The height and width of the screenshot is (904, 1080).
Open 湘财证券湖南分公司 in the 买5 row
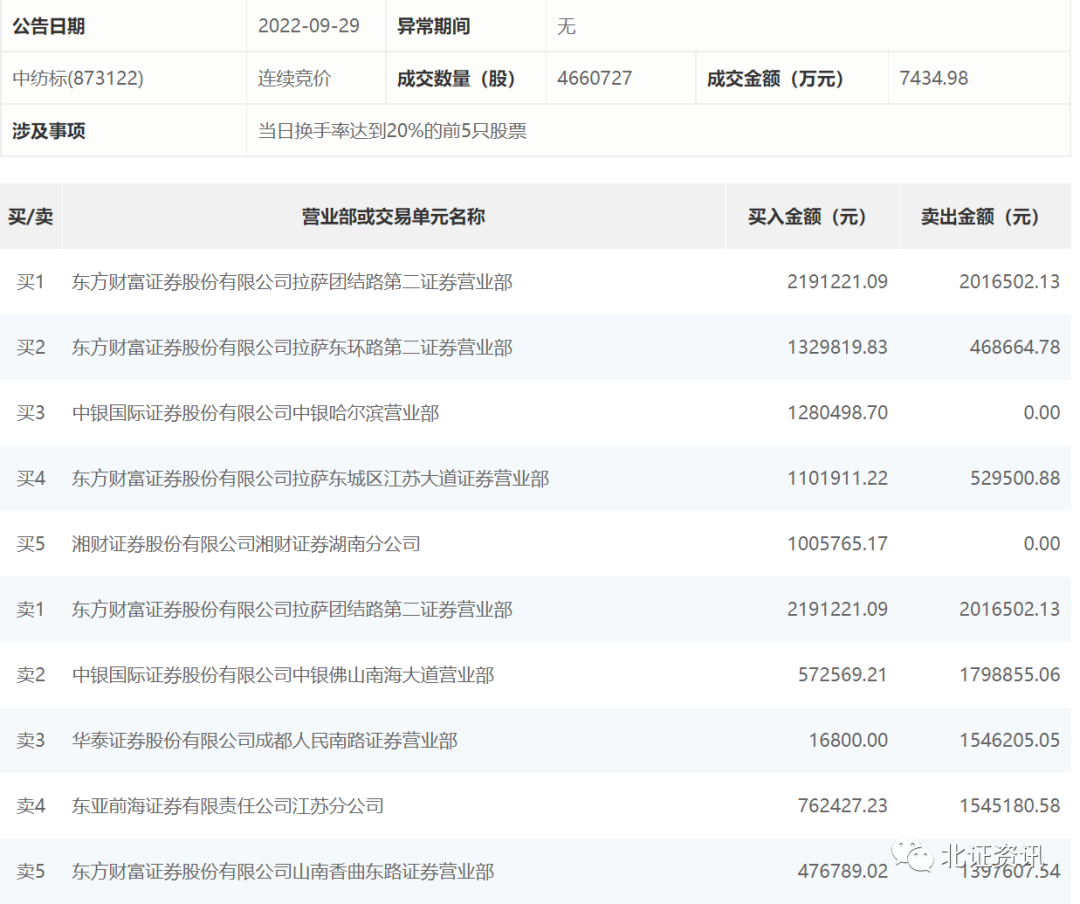(x=246, y=544)
